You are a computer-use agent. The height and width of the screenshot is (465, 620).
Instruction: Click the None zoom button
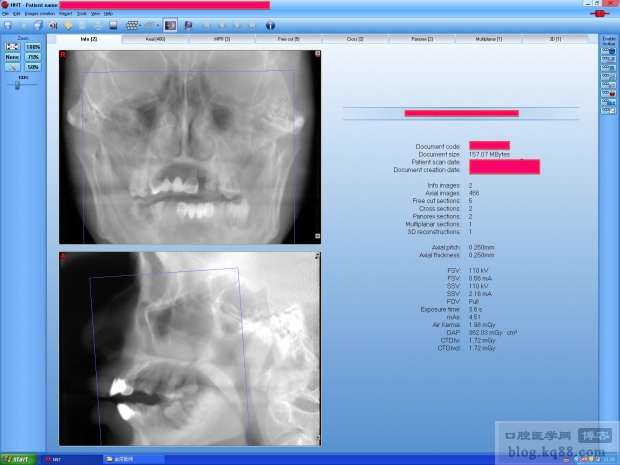(12, 57)
